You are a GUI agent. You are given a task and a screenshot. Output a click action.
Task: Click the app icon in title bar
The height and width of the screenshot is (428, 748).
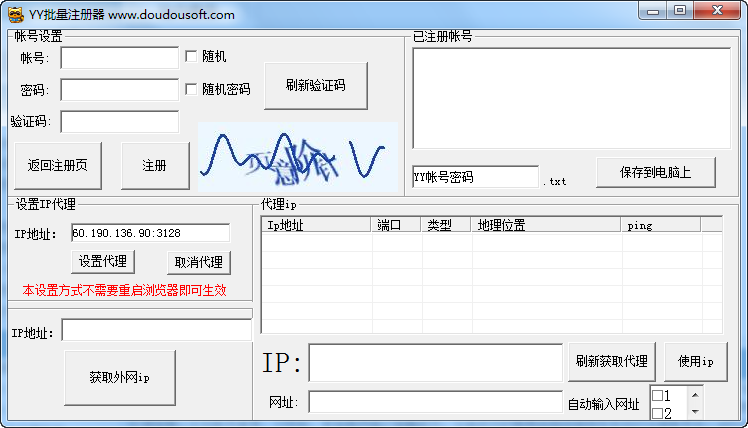(16, 14)
